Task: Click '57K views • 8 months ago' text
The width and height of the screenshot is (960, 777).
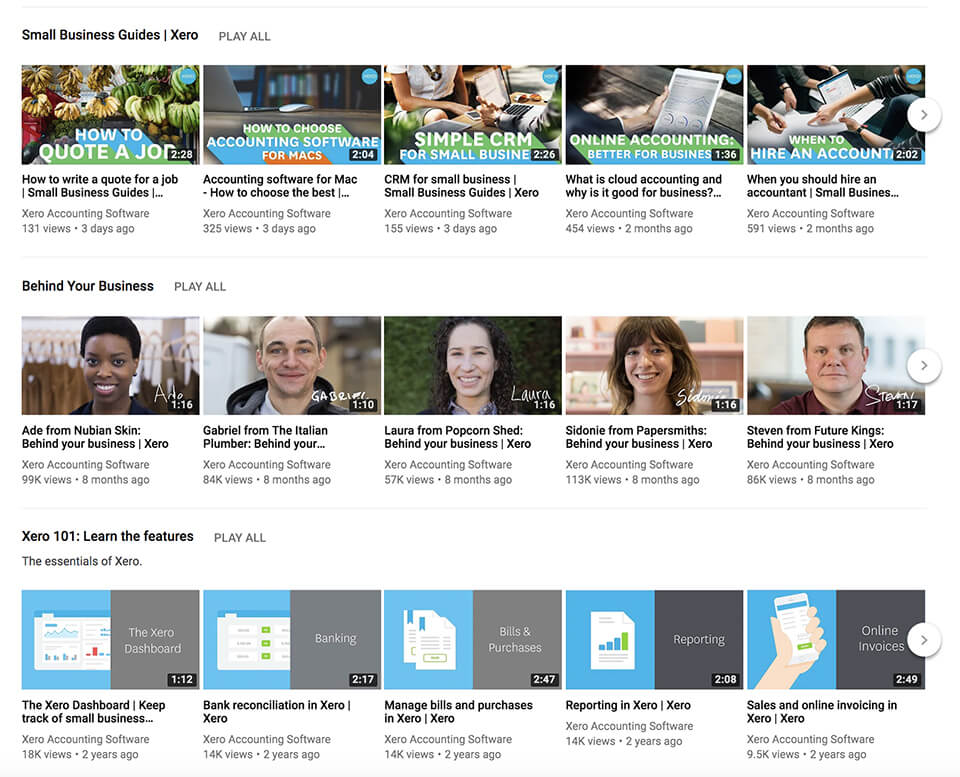Action: tap(448, 479)
